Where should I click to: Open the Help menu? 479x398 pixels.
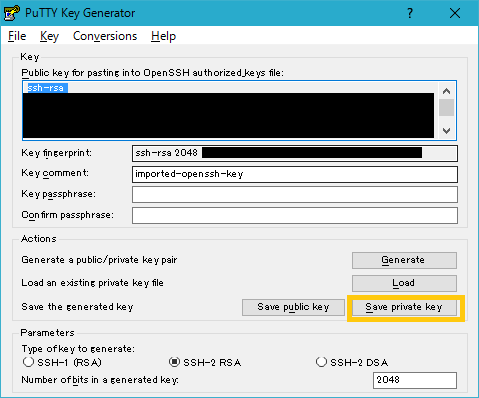tap(163, 36)
